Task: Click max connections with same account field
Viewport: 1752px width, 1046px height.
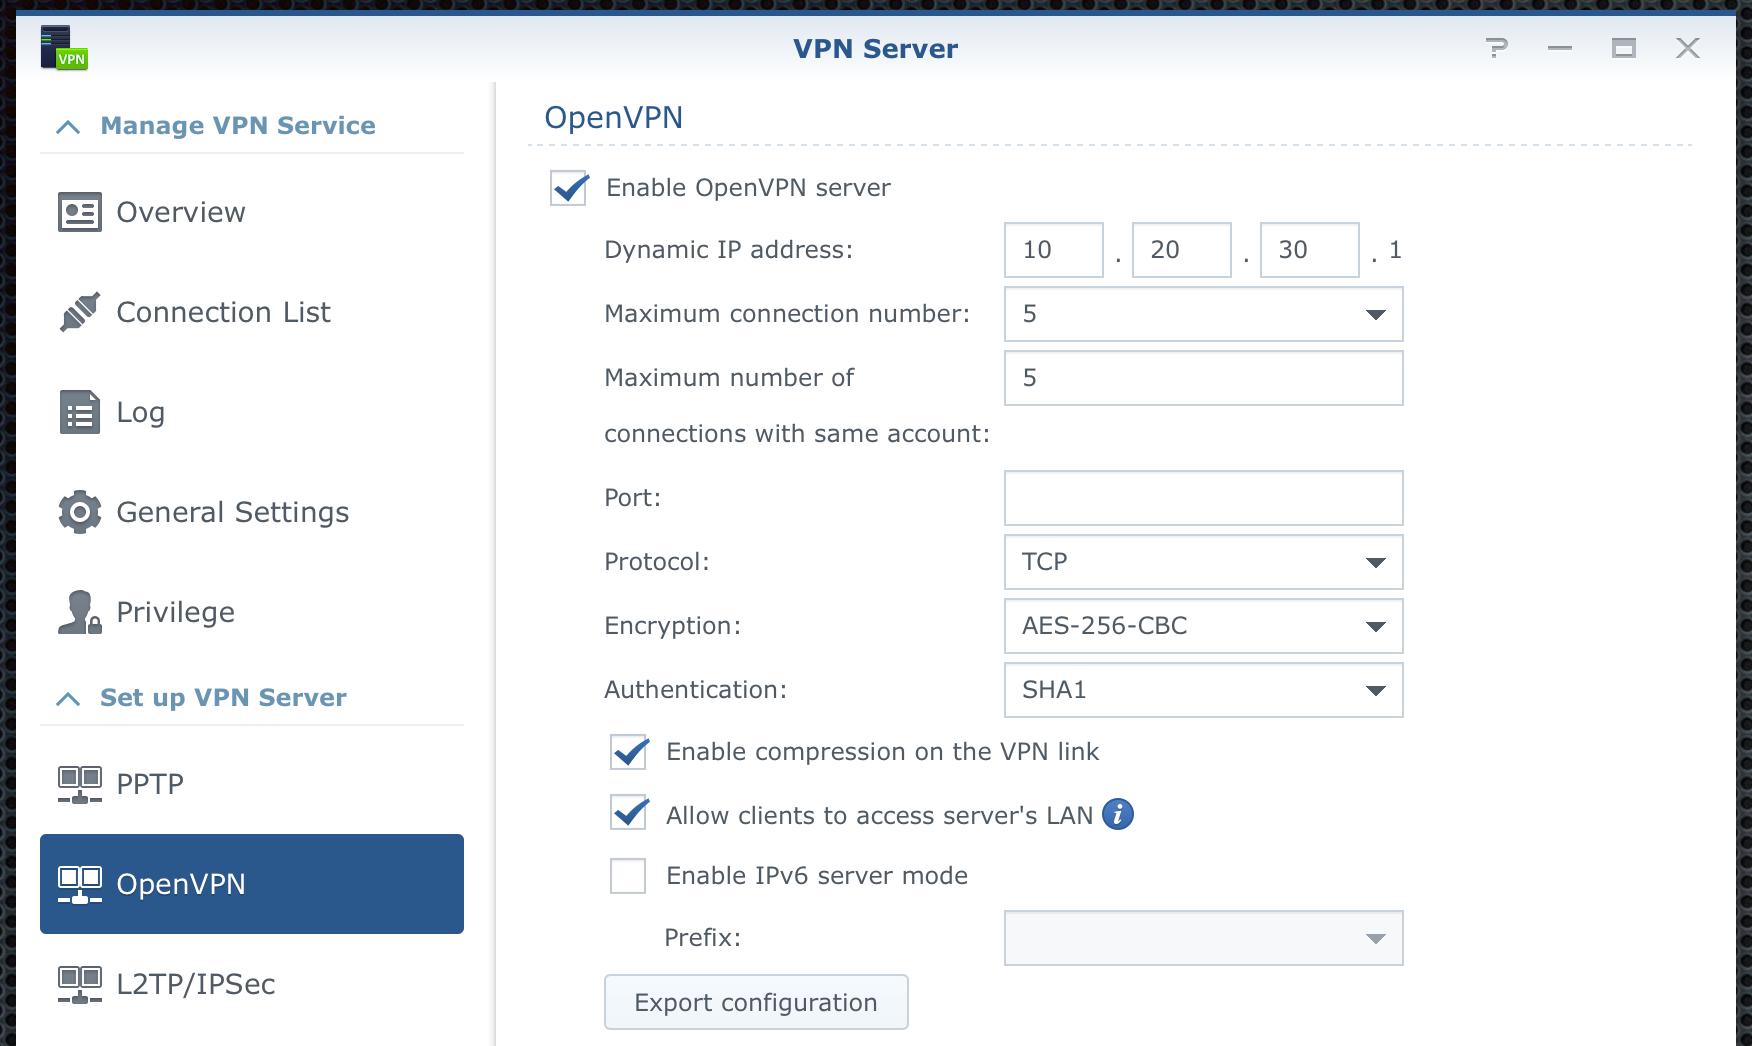Action: pos(1204,378)
